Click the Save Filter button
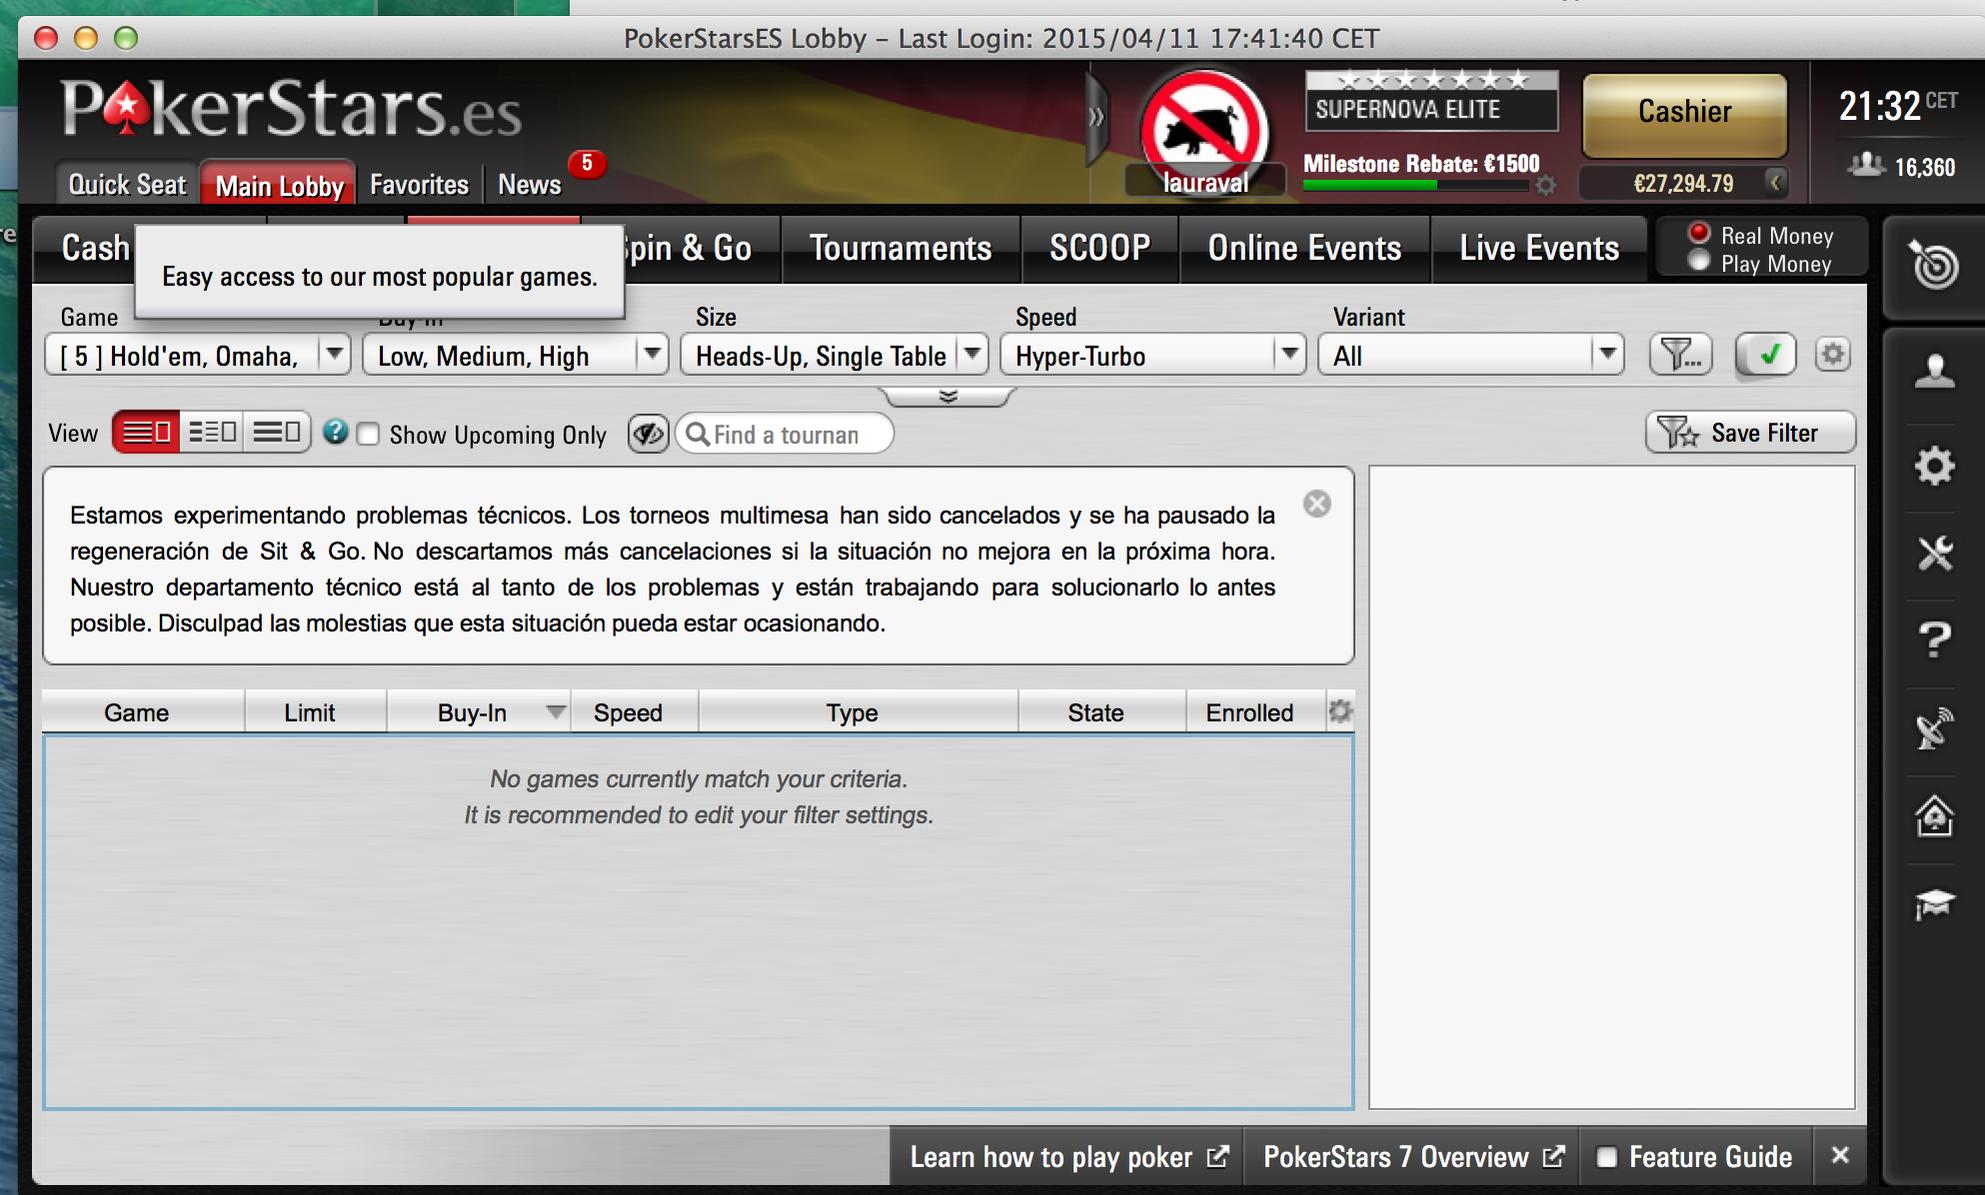Viewport: 1985px width, 1195px height. click(1750, 432)
